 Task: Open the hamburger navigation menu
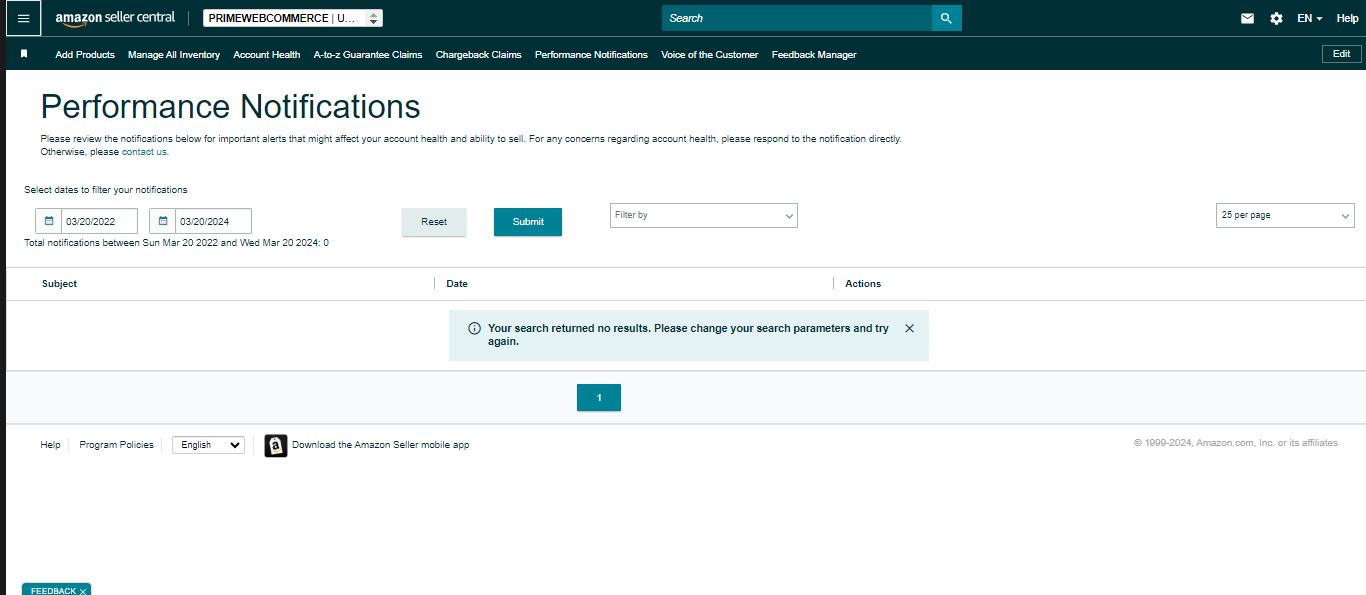click(x=23, y=18)
